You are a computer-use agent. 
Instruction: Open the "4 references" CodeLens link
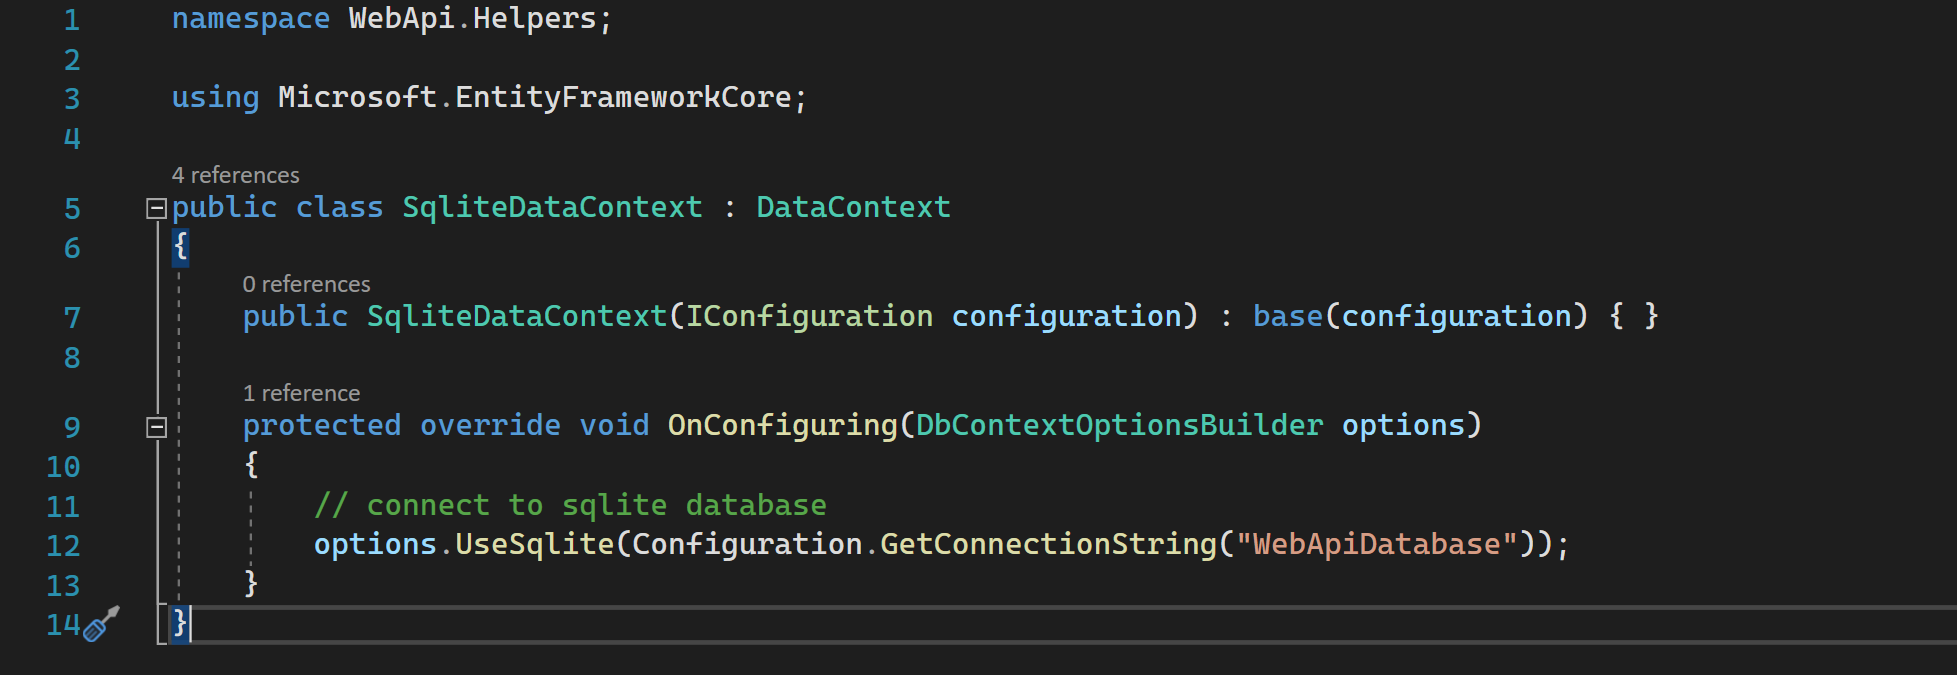click(x=235, y=175)
